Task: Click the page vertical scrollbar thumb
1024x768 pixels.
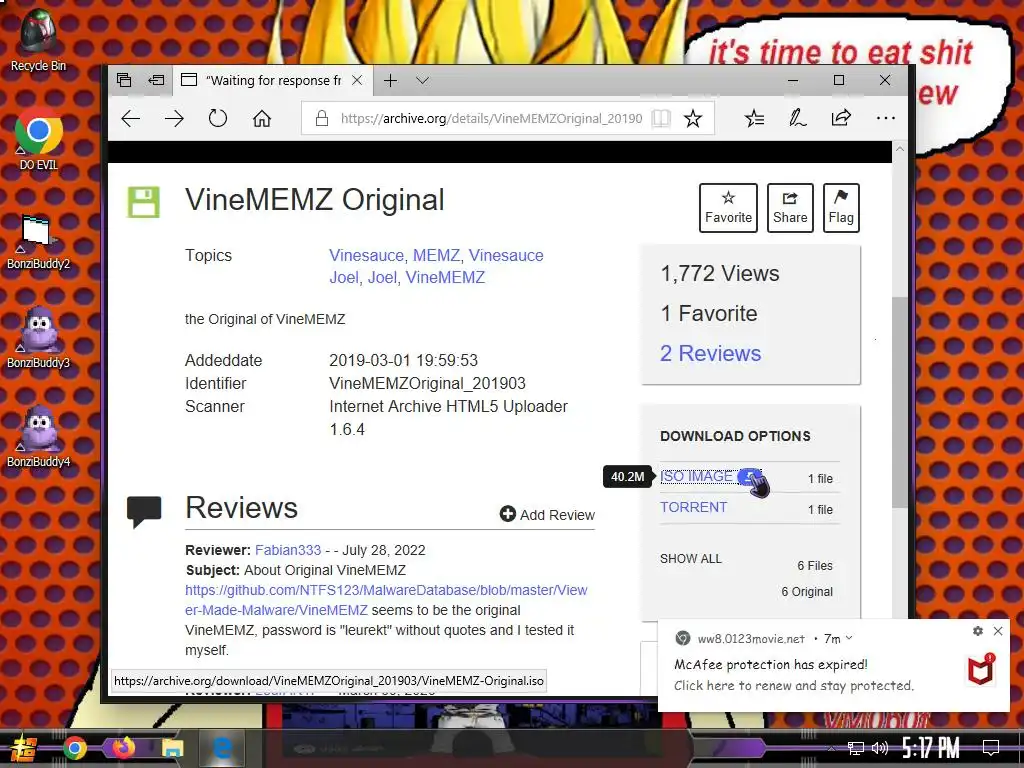Action: pos(900,402)
